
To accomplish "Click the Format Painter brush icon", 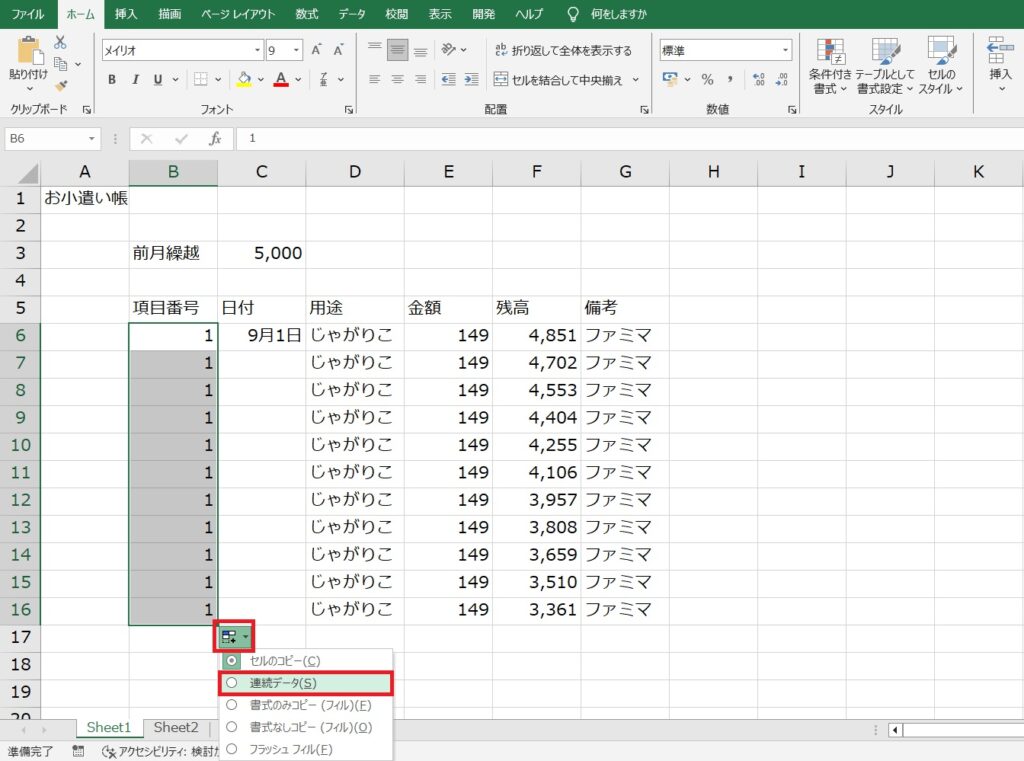I will click(x=61, y=86).
